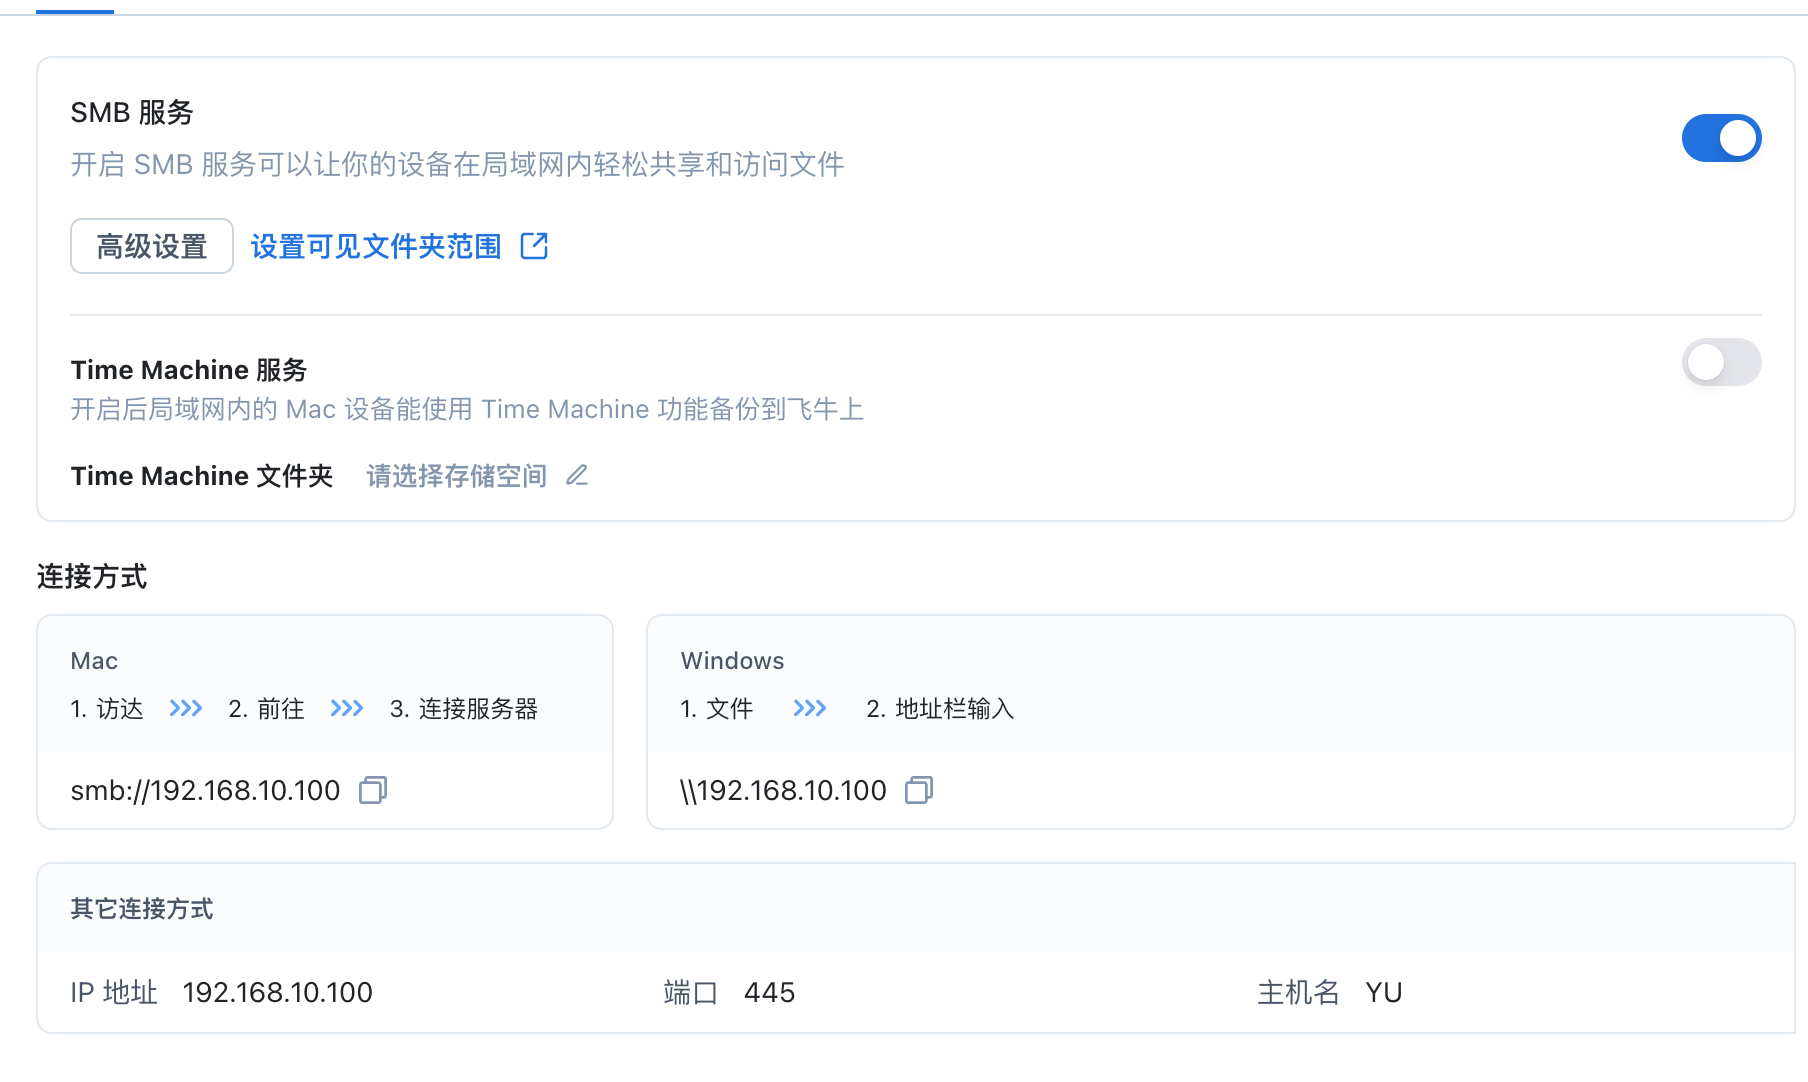This screenshot has height=1082, width=1808.
Task: Click 请选择存储空间 placeholder text
Action: pos(457,476)
